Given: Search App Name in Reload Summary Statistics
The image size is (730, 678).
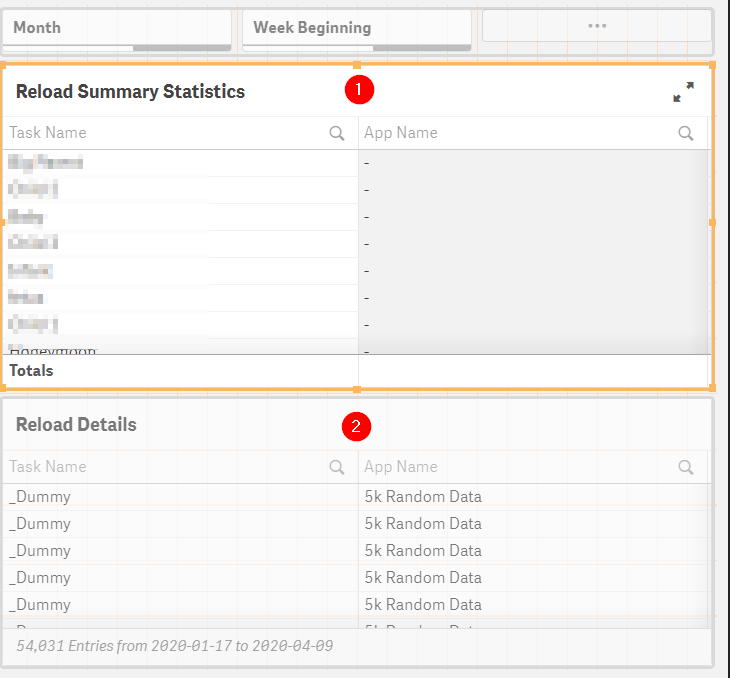Looking at the screenshot, I should [x=685, y=133].
